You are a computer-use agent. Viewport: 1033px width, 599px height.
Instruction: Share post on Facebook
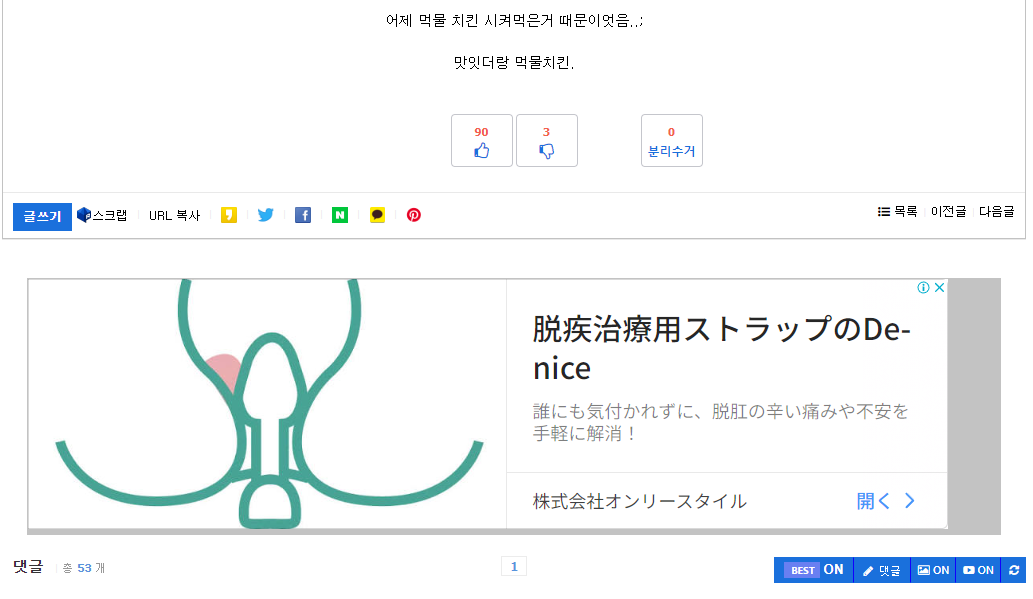303,215
